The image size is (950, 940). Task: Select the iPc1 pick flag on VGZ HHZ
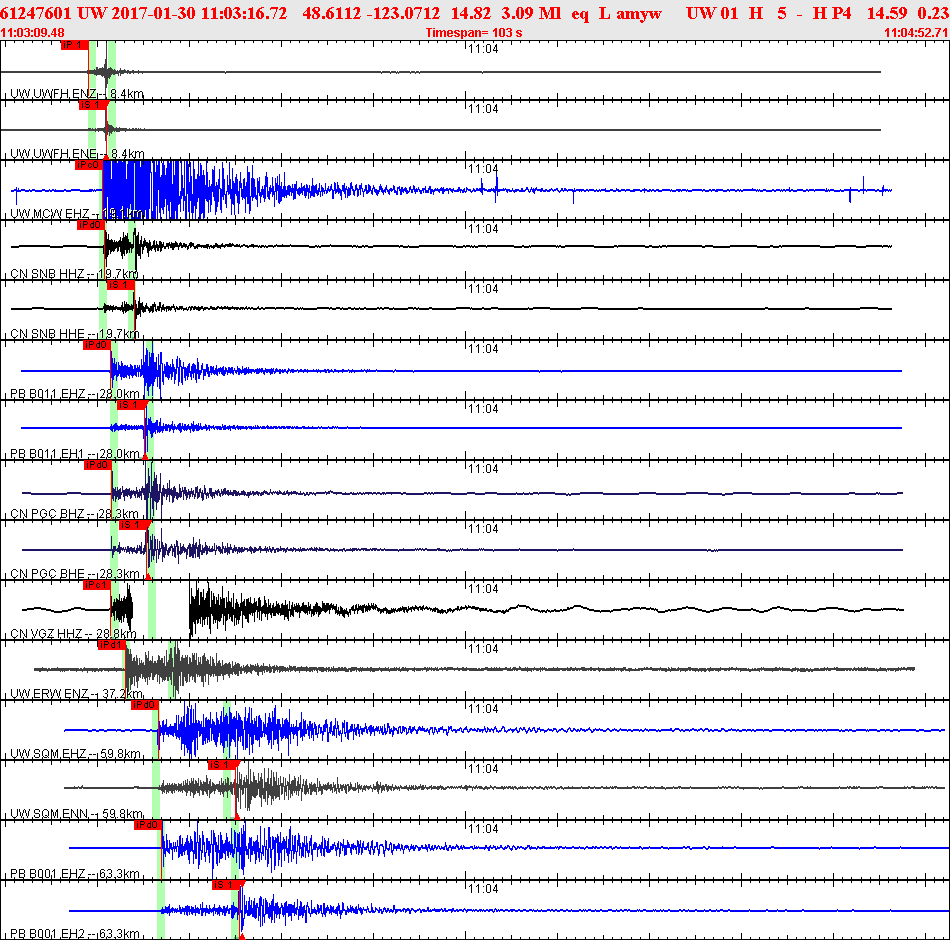click(95, 585)
